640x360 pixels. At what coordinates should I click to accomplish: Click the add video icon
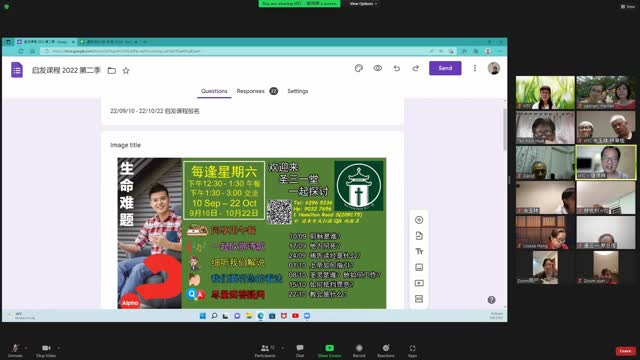point(419,283)
